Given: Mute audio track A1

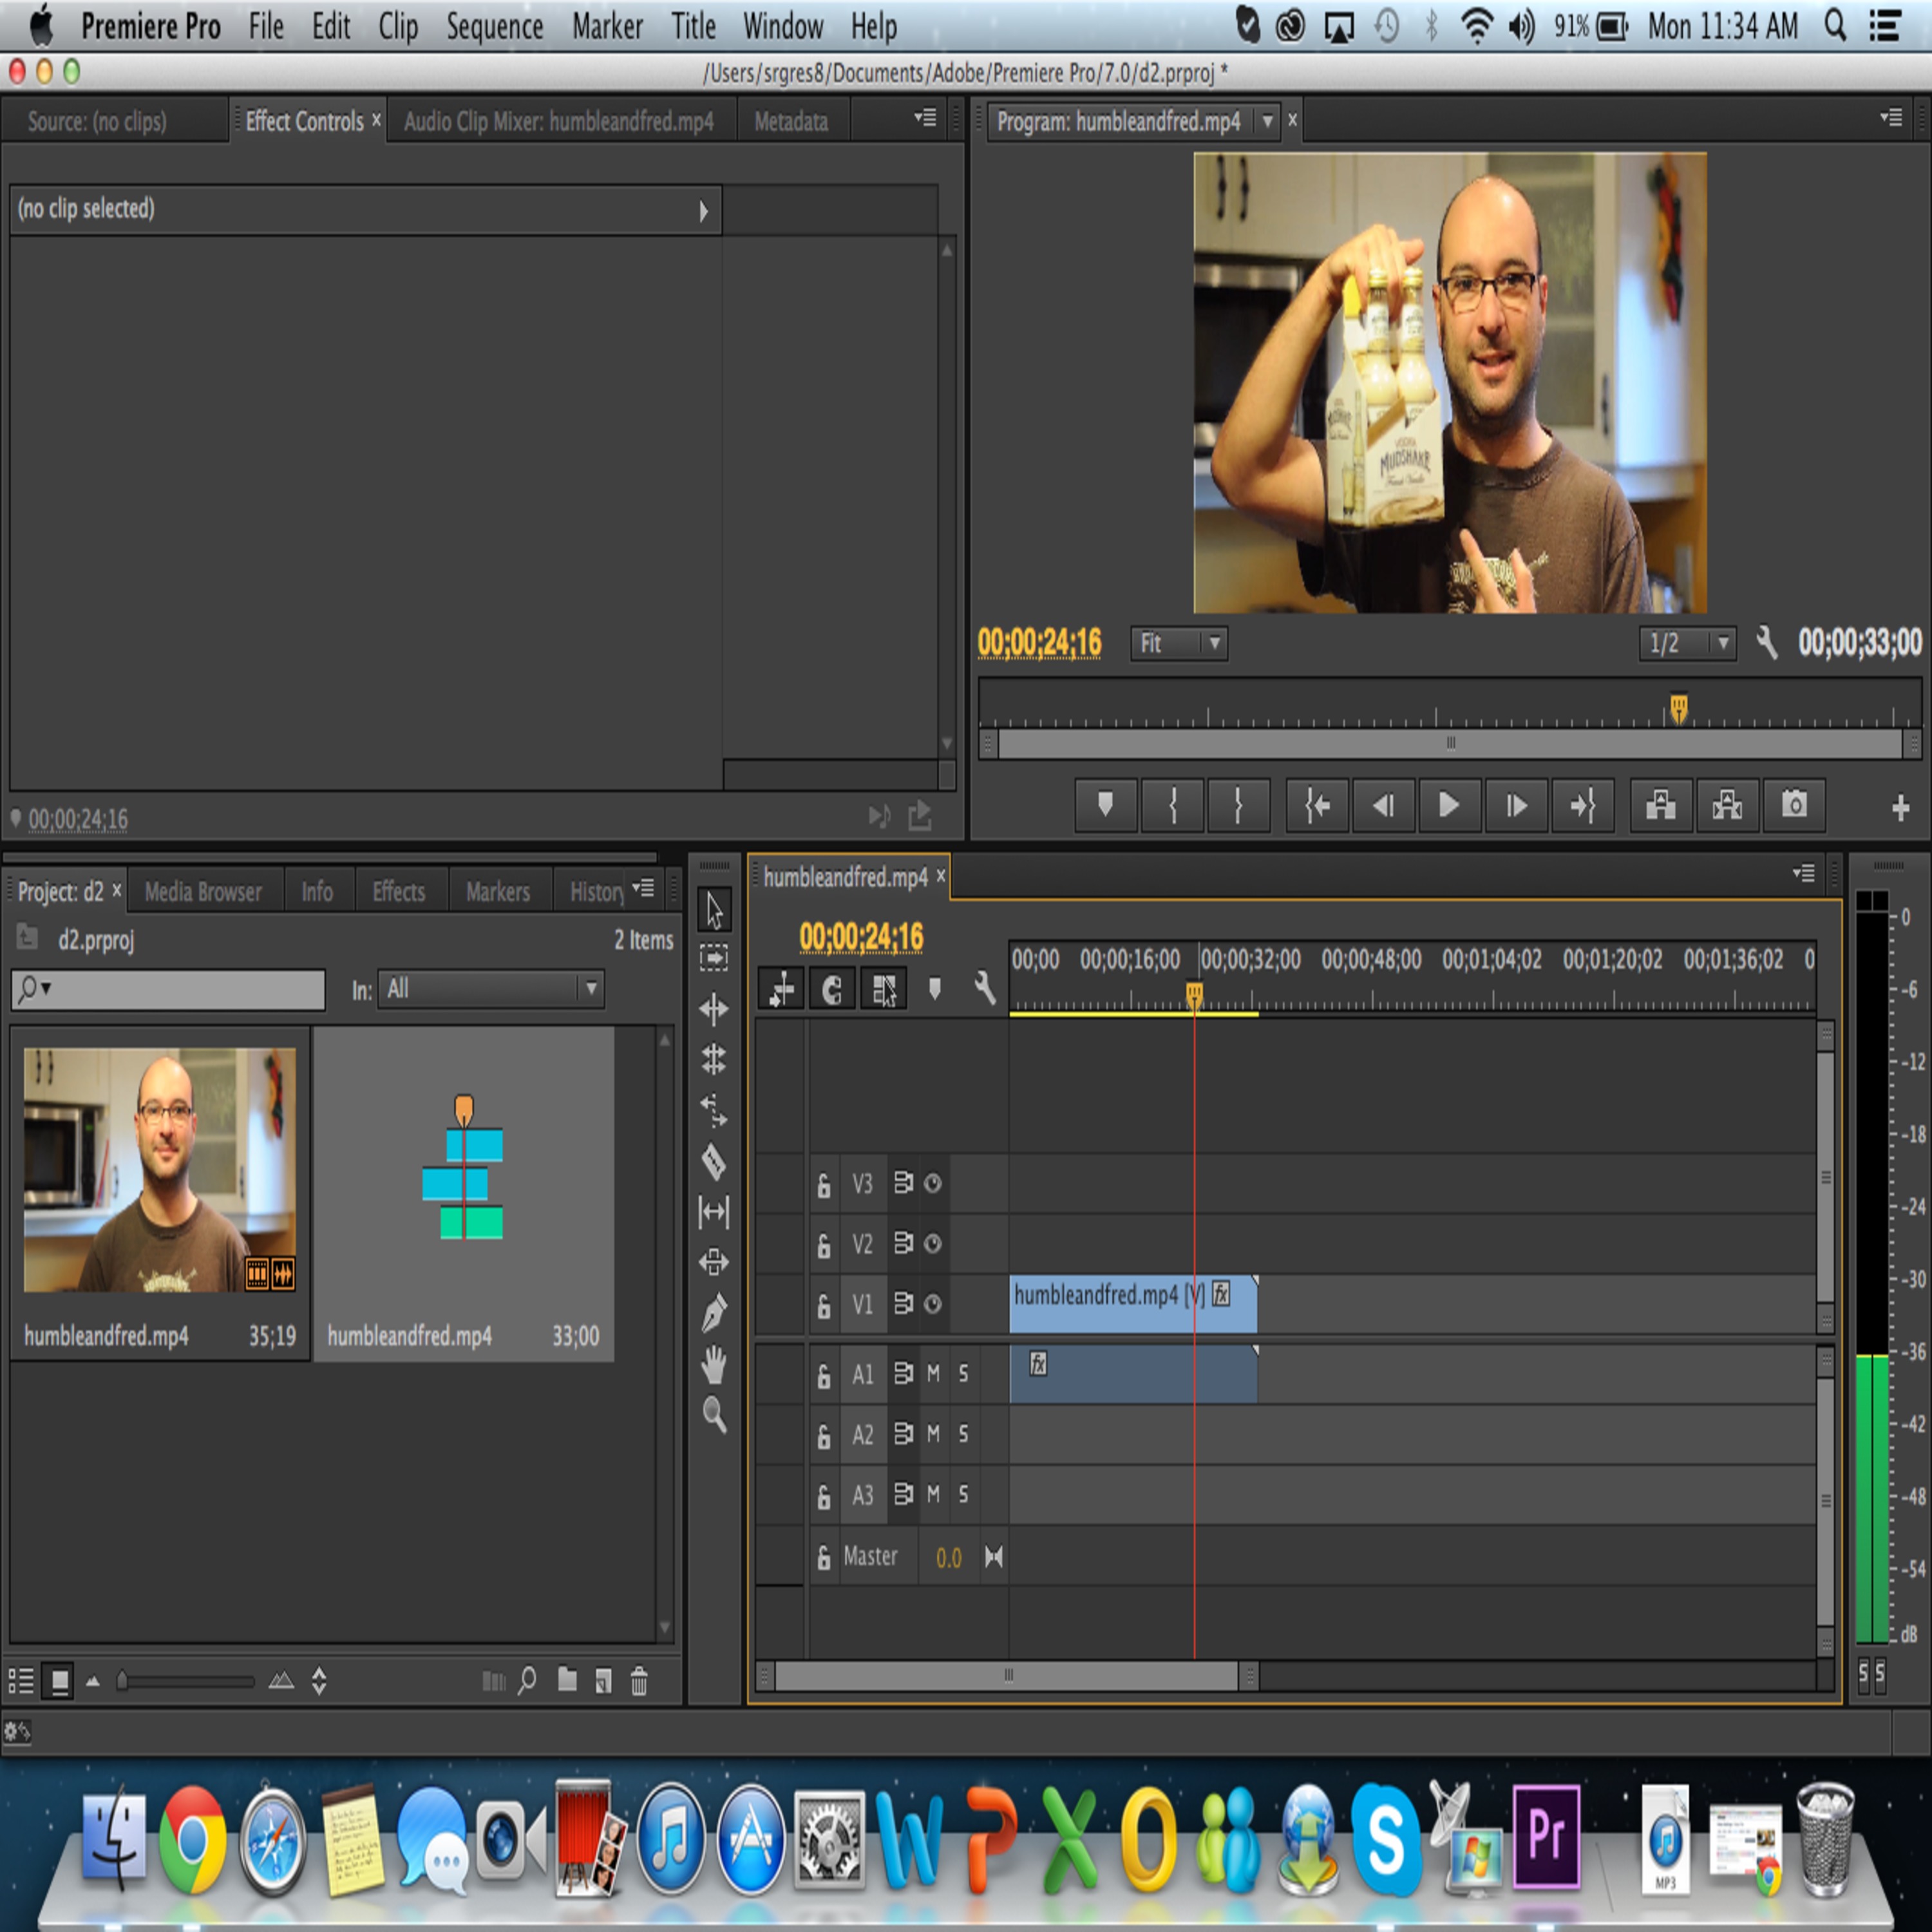Looking at the screenshot, I should click(x=933, y=1374).
